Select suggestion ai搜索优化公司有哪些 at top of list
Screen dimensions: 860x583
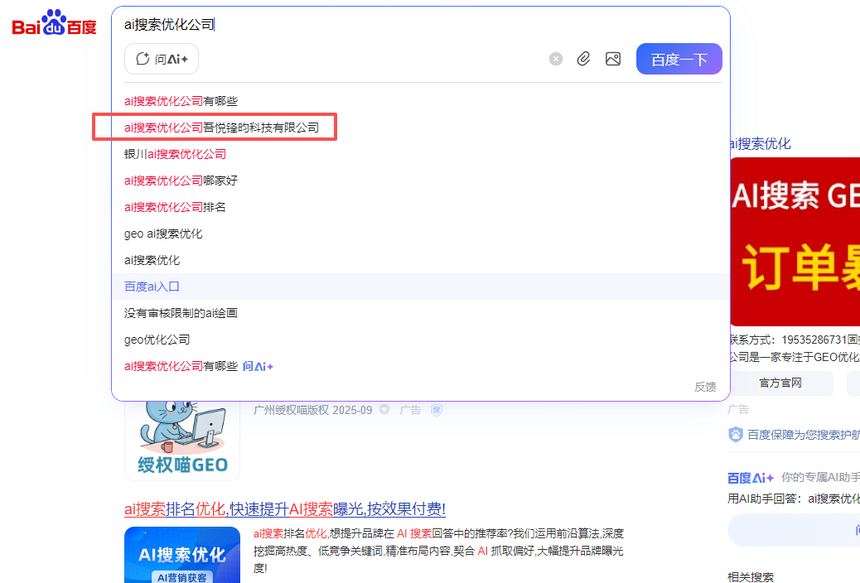[x=180, y=101]
